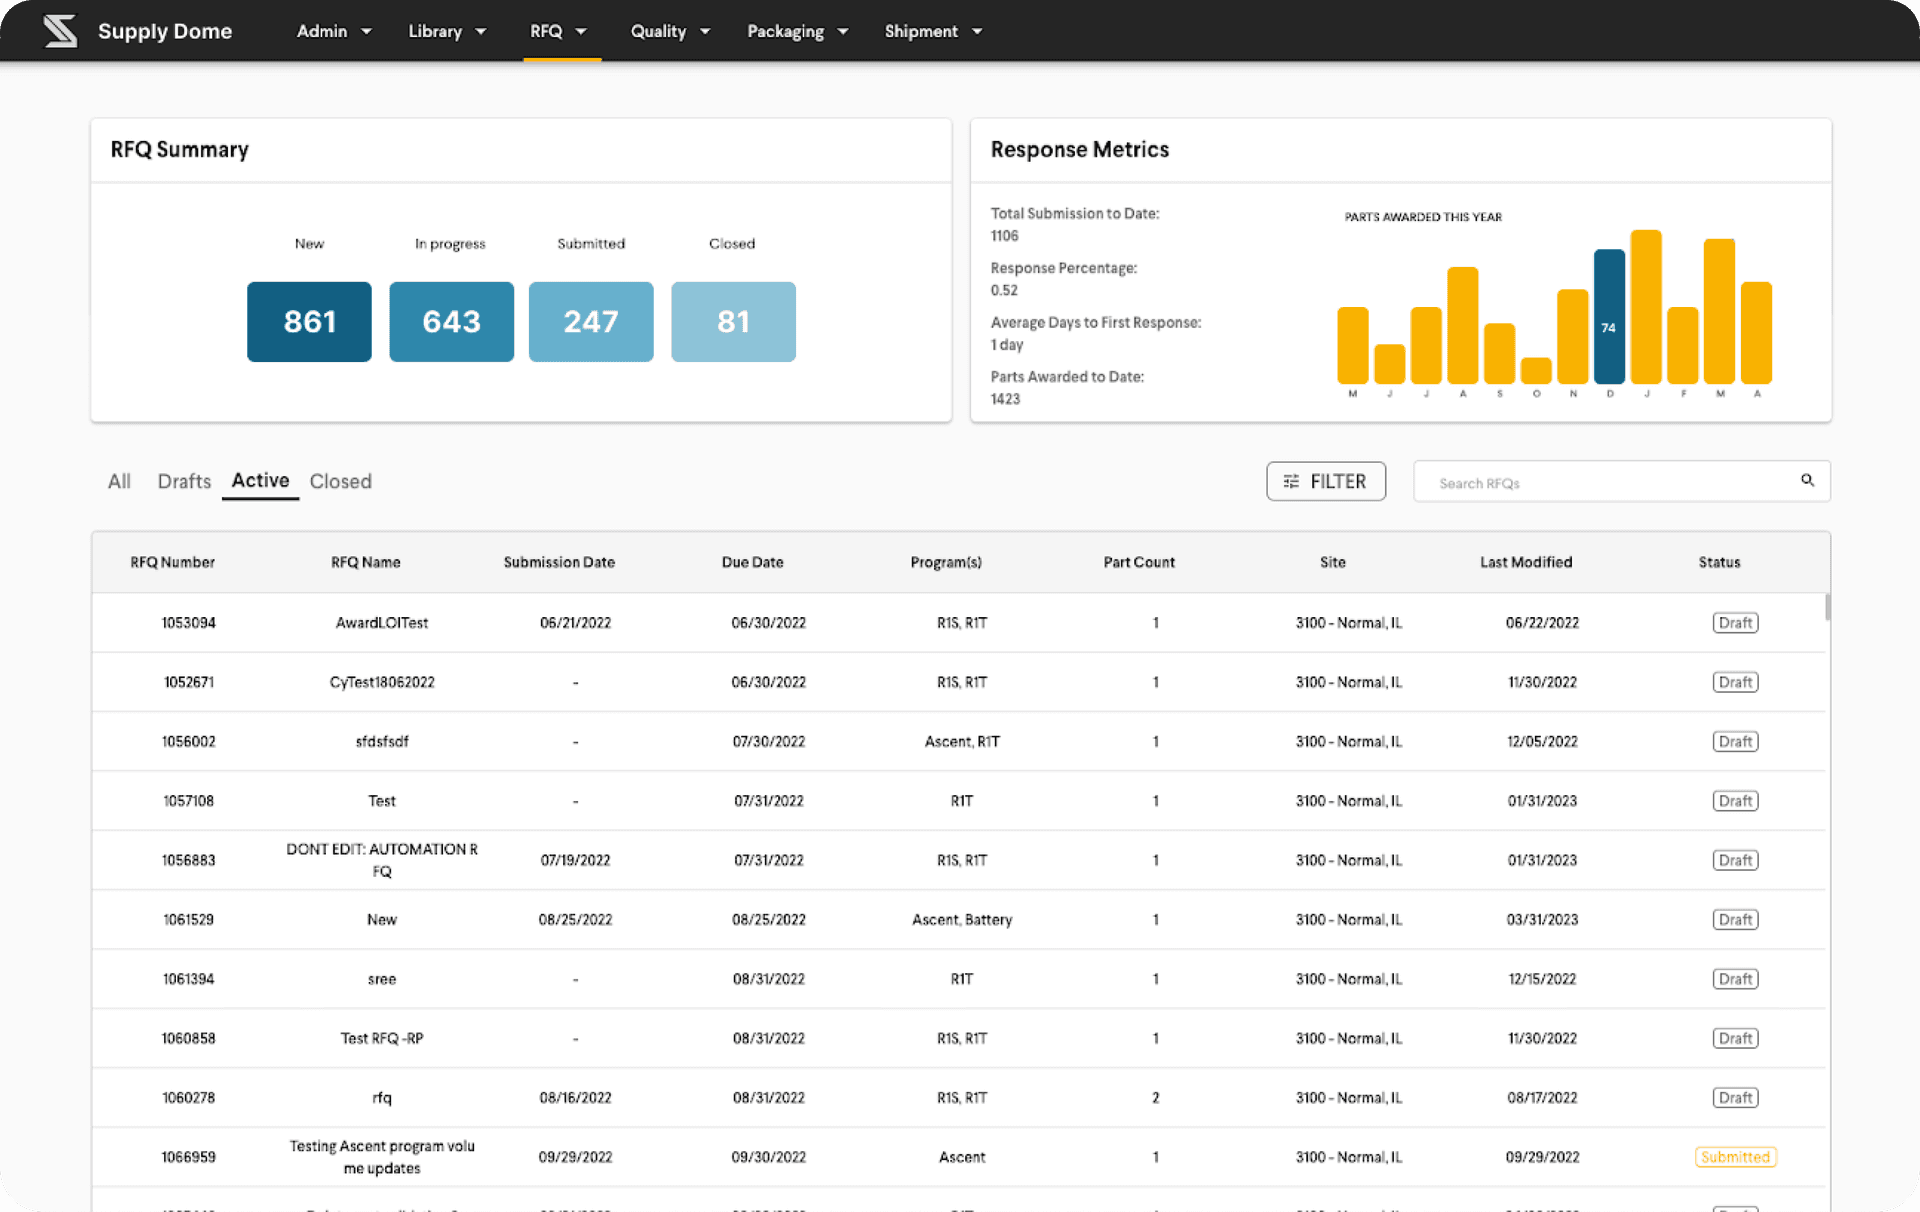This screenshot has width=1920, height=1212.
Task: Click the Supply Dome logo icon
Action: pos(60,31)
